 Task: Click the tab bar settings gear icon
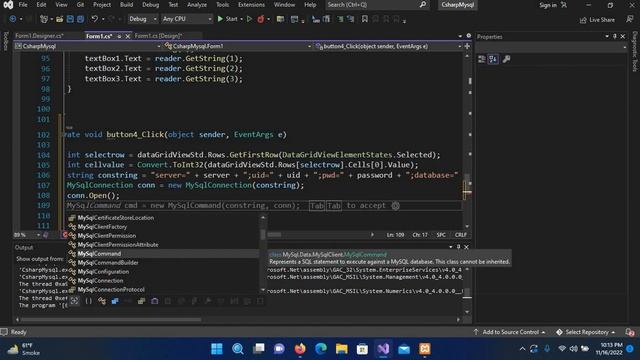(x=469, y=36)
